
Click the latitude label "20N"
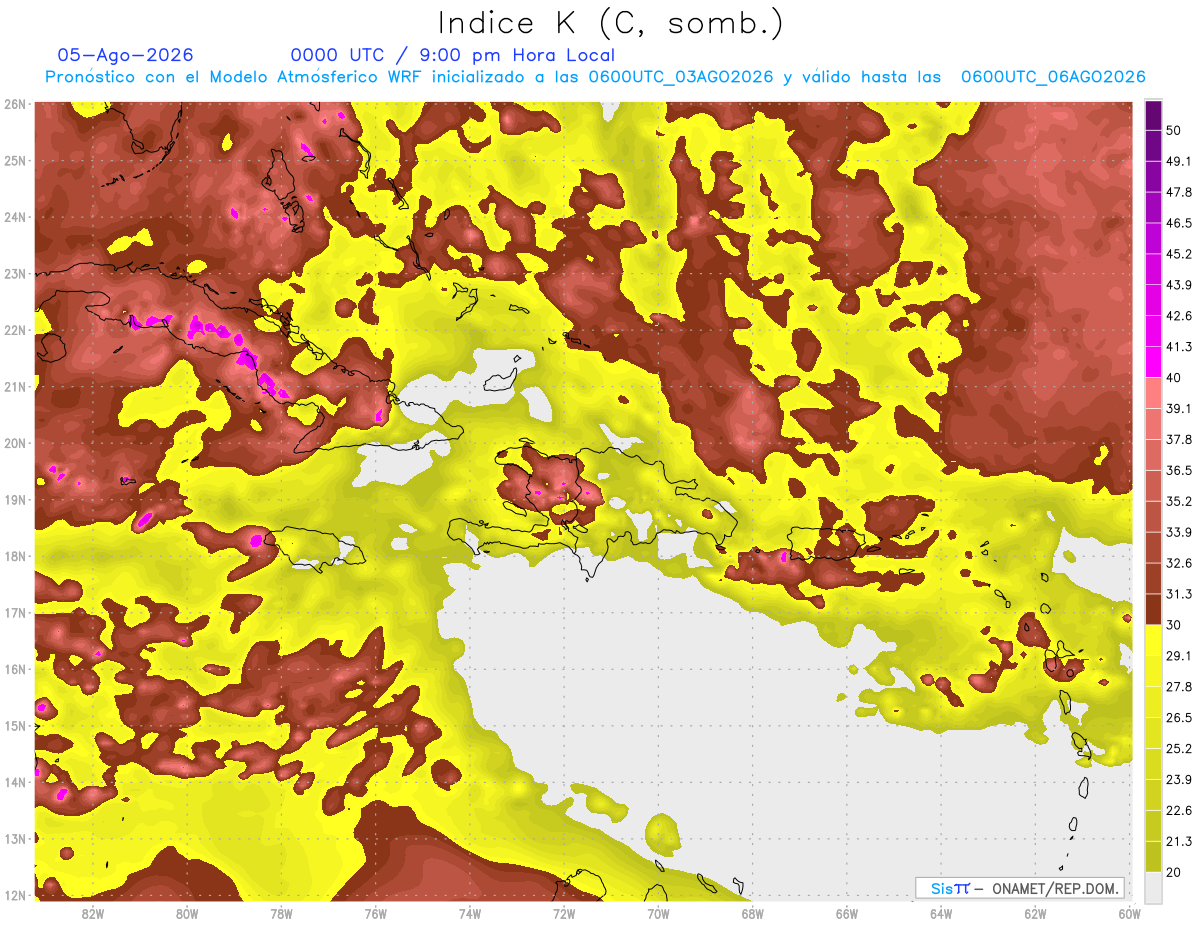tap(15, 443)
